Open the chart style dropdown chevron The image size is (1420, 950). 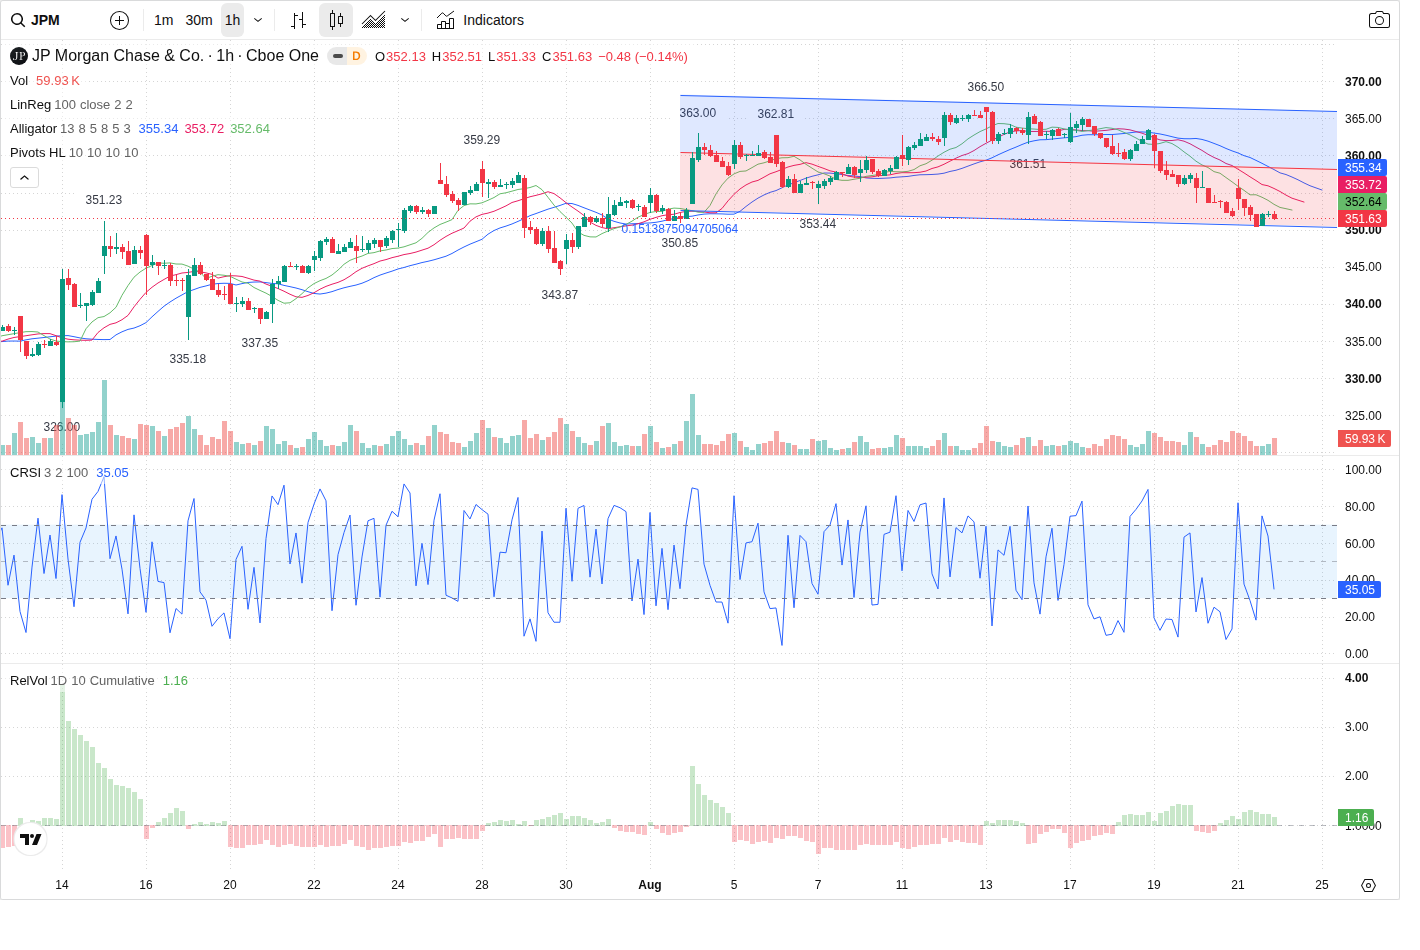coord(405,20)
